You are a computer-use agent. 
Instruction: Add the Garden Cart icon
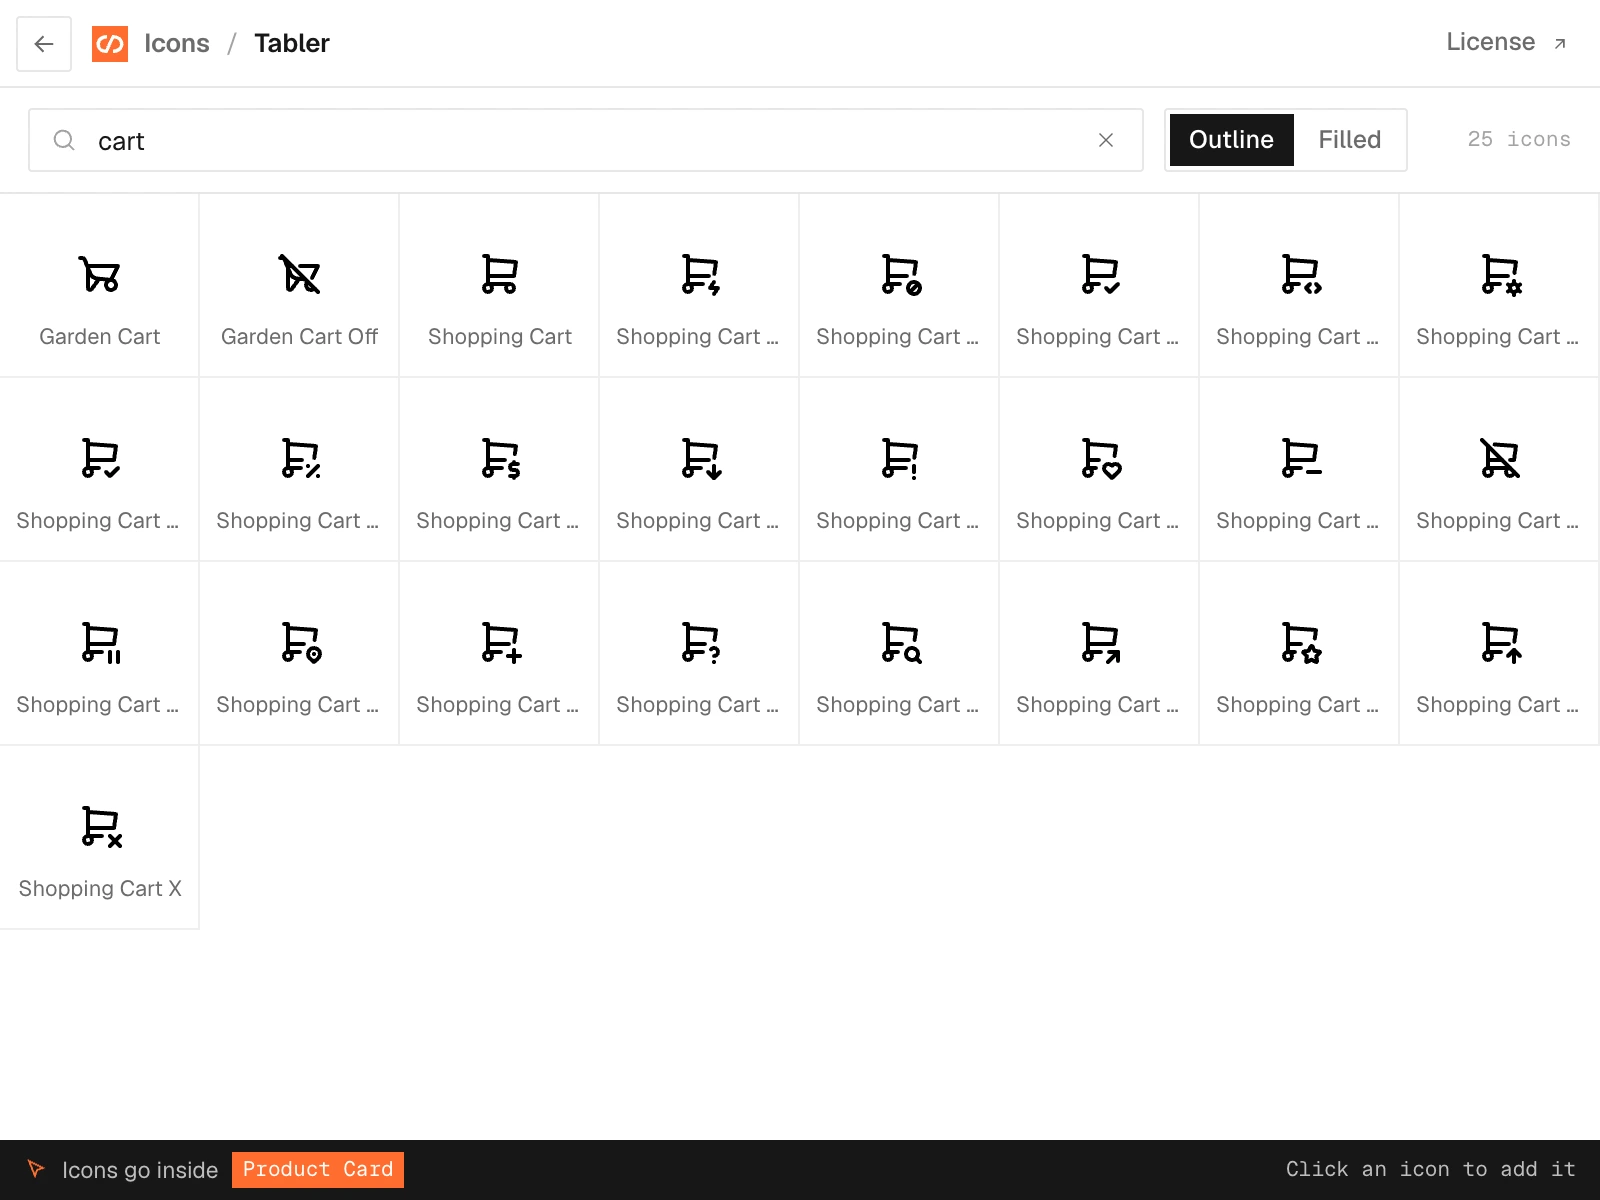tap(100, 286)
